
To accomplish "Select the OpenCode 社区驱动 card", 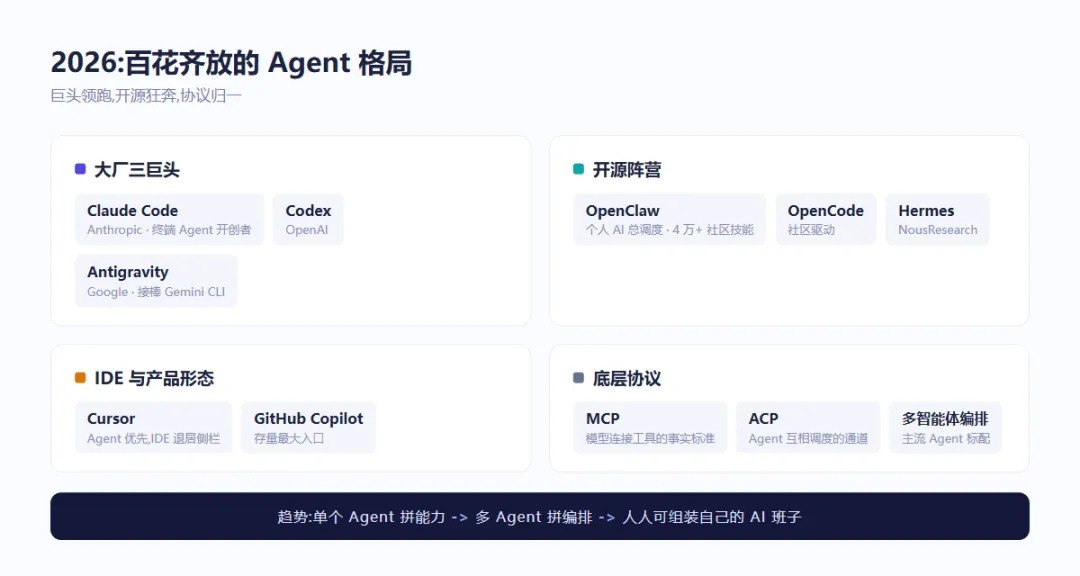I will pyautogui.click(x=826, y=219).
